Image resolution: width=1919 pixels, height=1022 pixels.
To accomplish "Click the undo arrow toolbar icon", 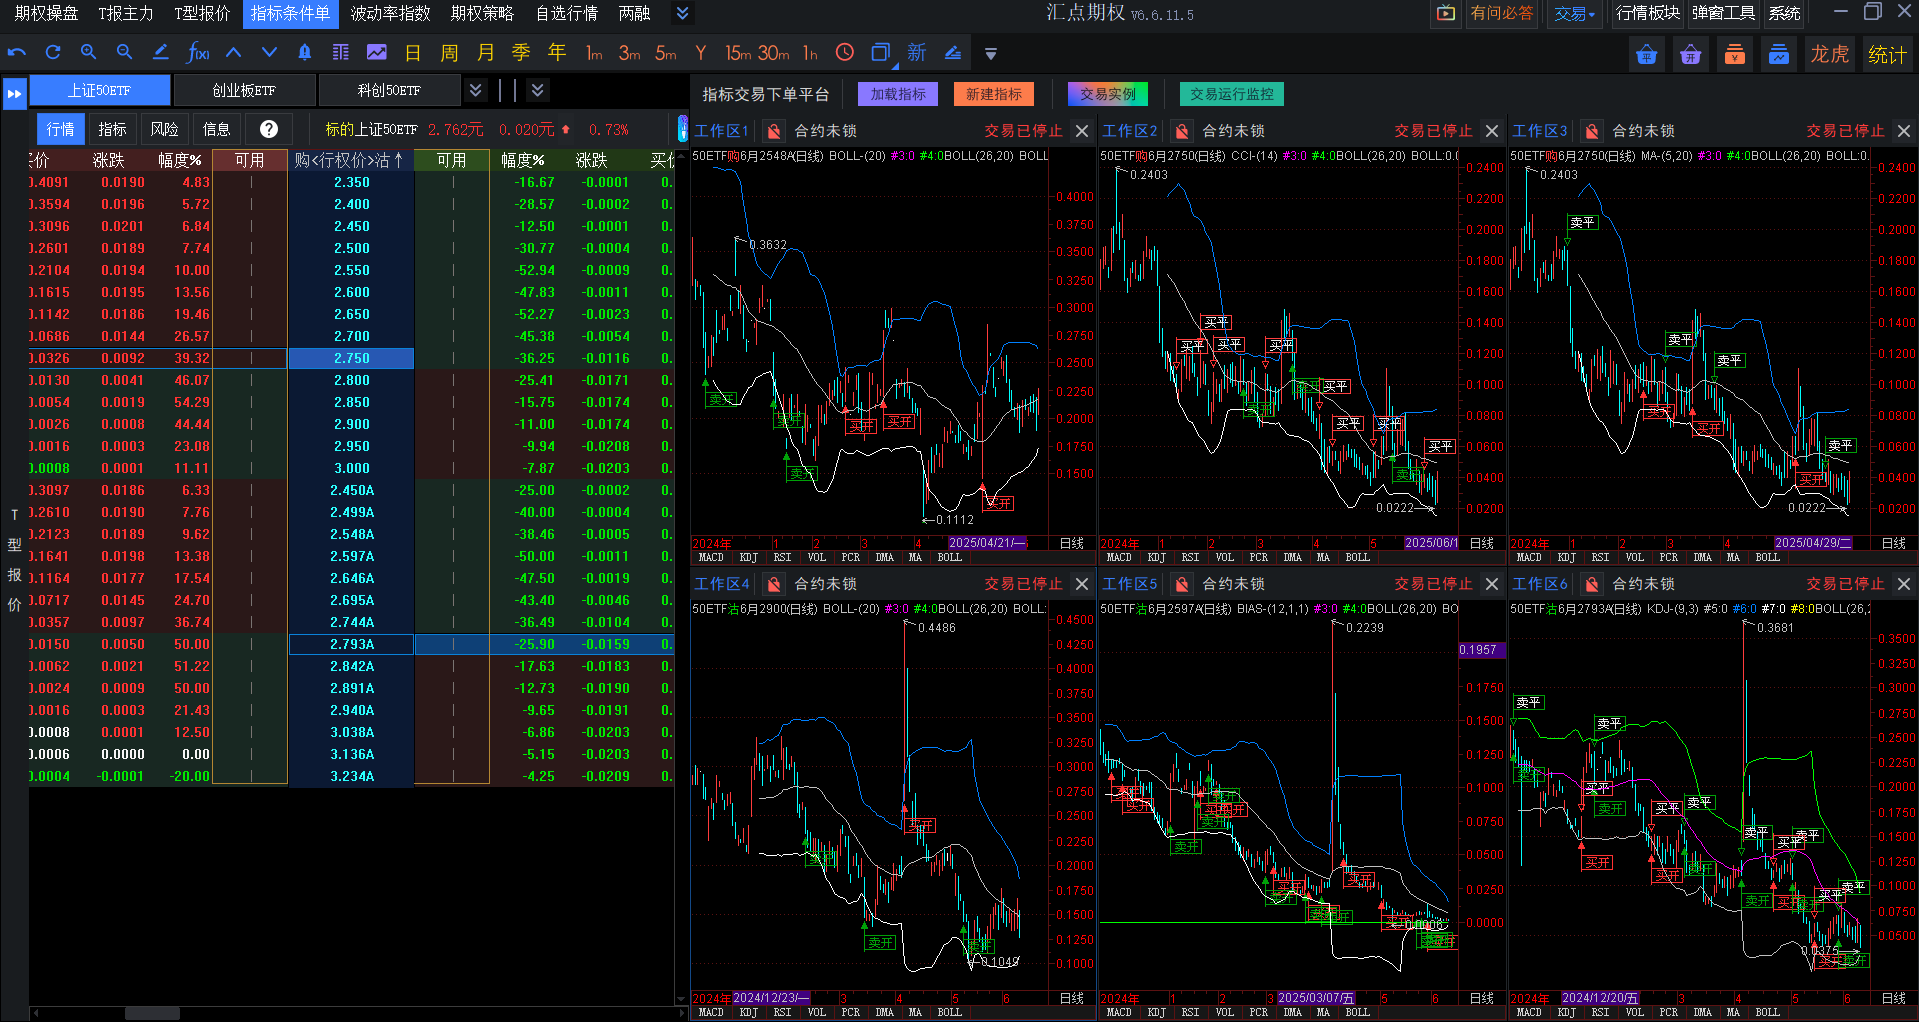I will point(17,53).
